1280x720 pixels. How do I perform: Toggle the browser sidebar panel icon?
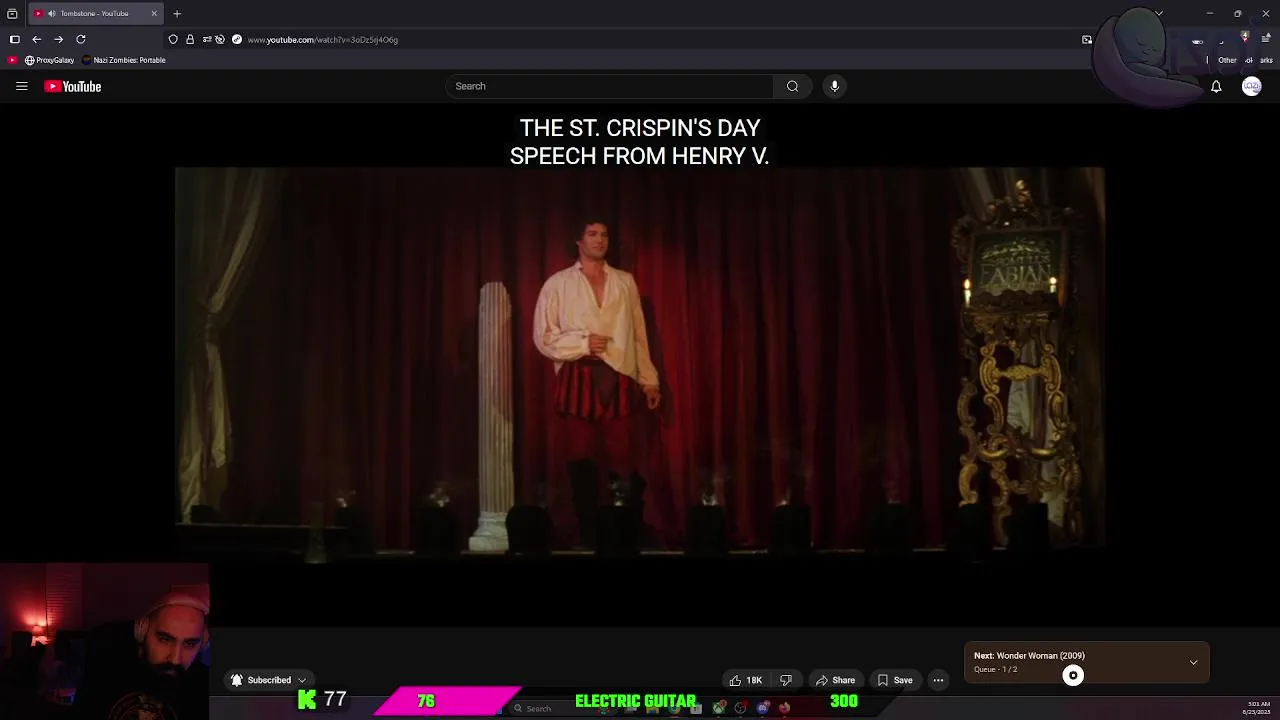(x=14, y=39)
